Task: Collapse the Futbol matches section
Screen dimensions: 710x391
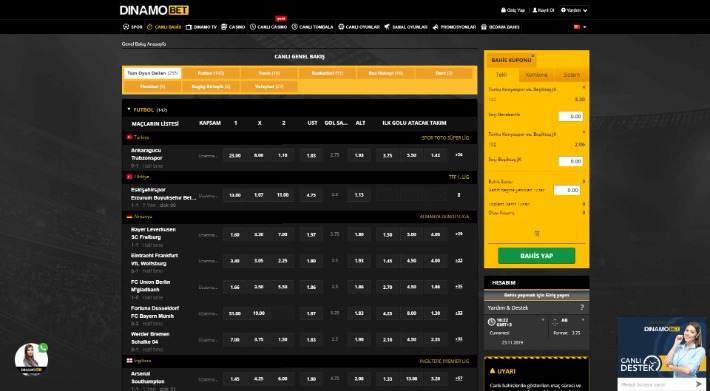Action: 129,110
